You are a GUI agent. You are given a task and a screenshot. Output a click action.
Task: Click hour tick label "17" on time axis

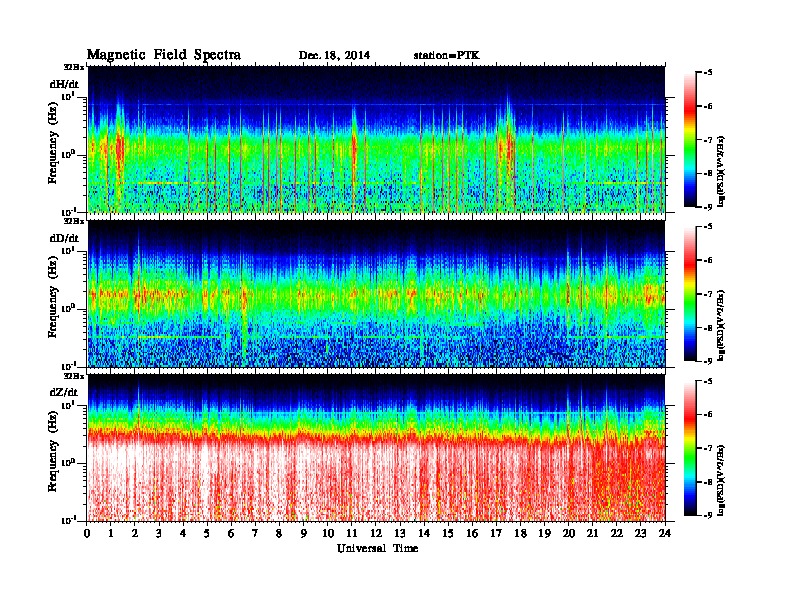coord(497,533)
